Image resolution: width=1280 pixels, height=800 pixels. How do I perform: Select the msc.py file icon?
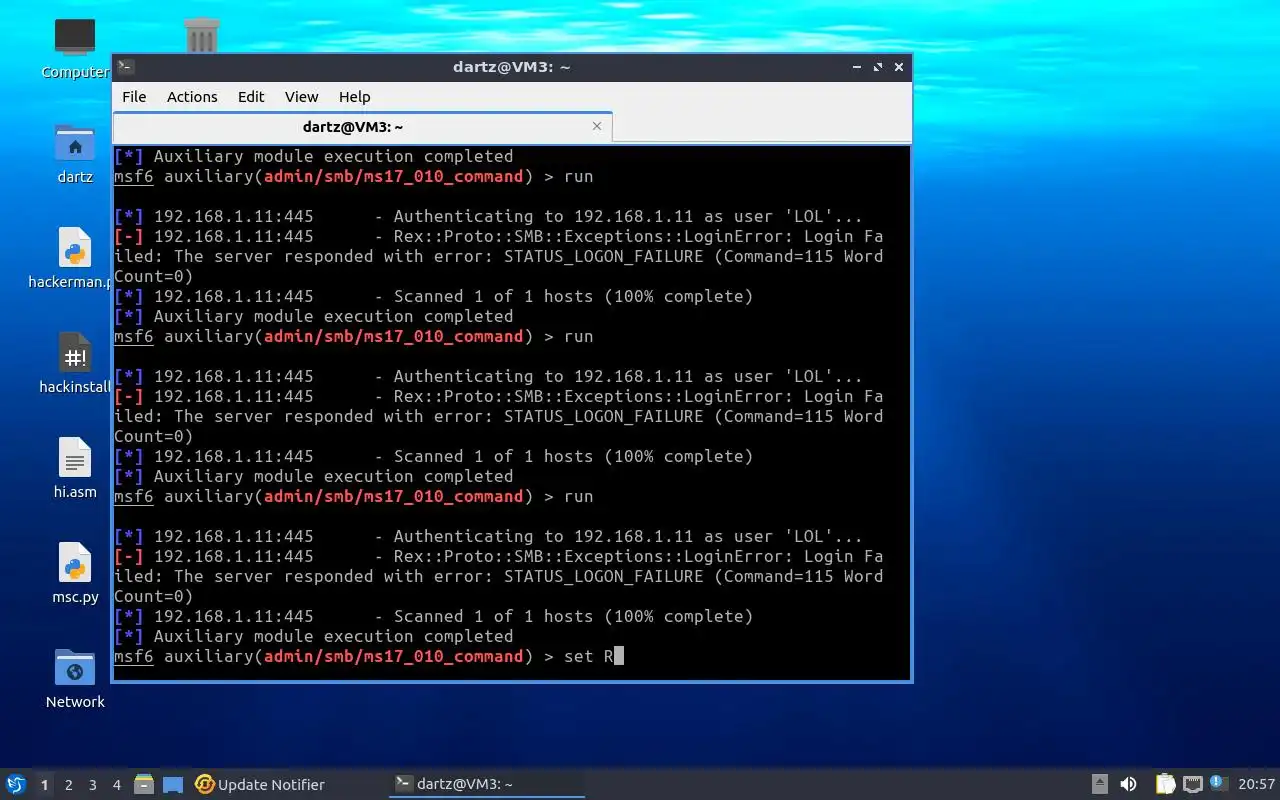pyautogui.click(x=75, y=563)
